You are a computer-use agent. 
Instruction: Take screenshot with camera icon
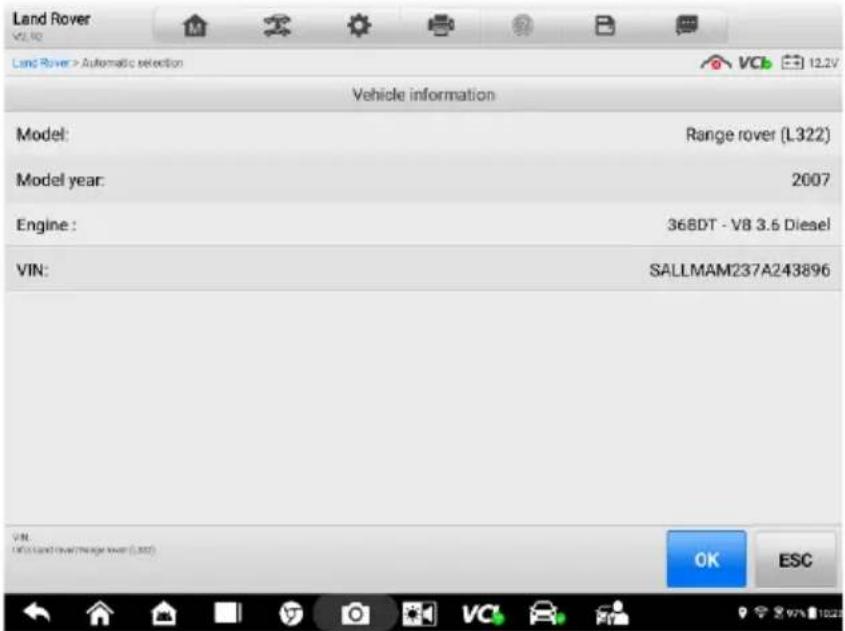(x=355, y=613)
